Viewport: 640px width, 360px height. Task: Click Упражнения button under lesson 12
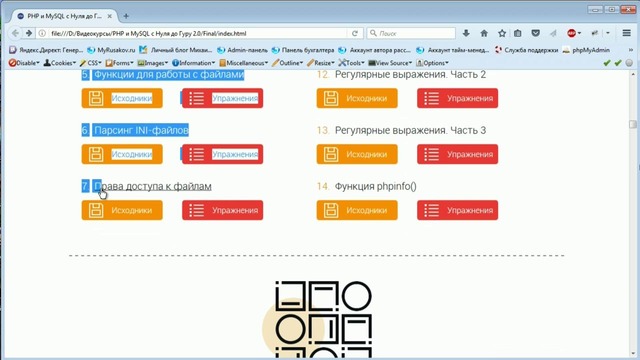point(458,98)
